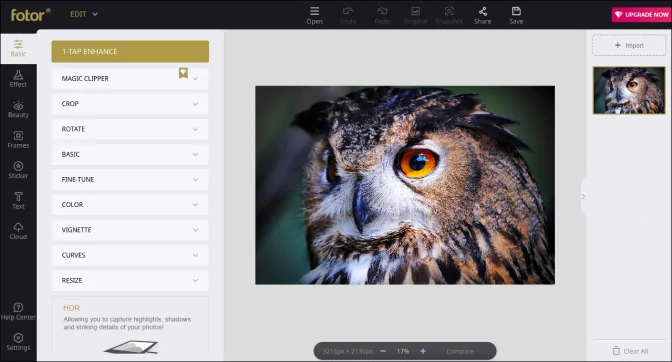Open the Frames sidebar tab

[x=18, y=140]
